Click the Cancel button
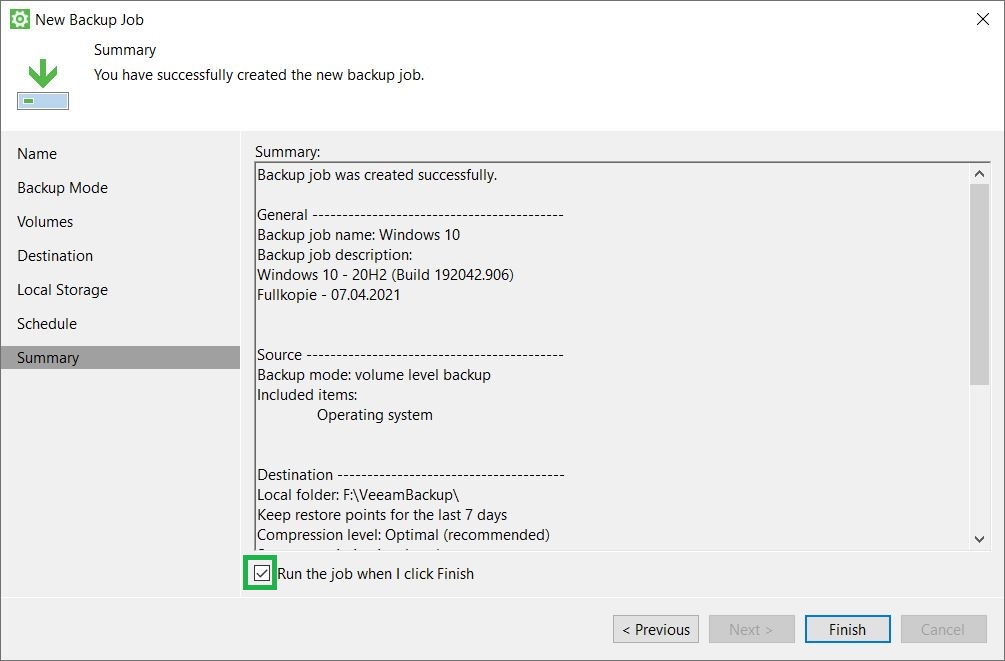1005x661 pixels. (x=942, y=629)
